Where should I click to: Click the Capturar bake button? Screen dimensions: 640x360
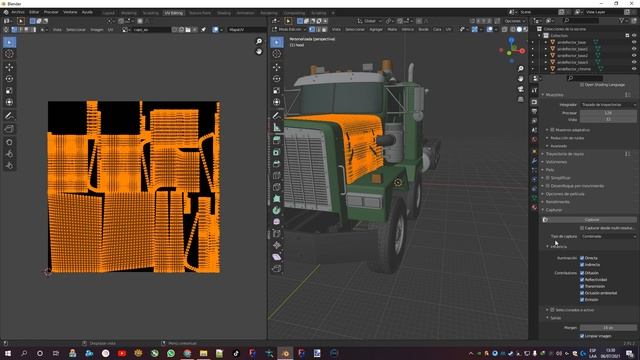tap(589, 220)
